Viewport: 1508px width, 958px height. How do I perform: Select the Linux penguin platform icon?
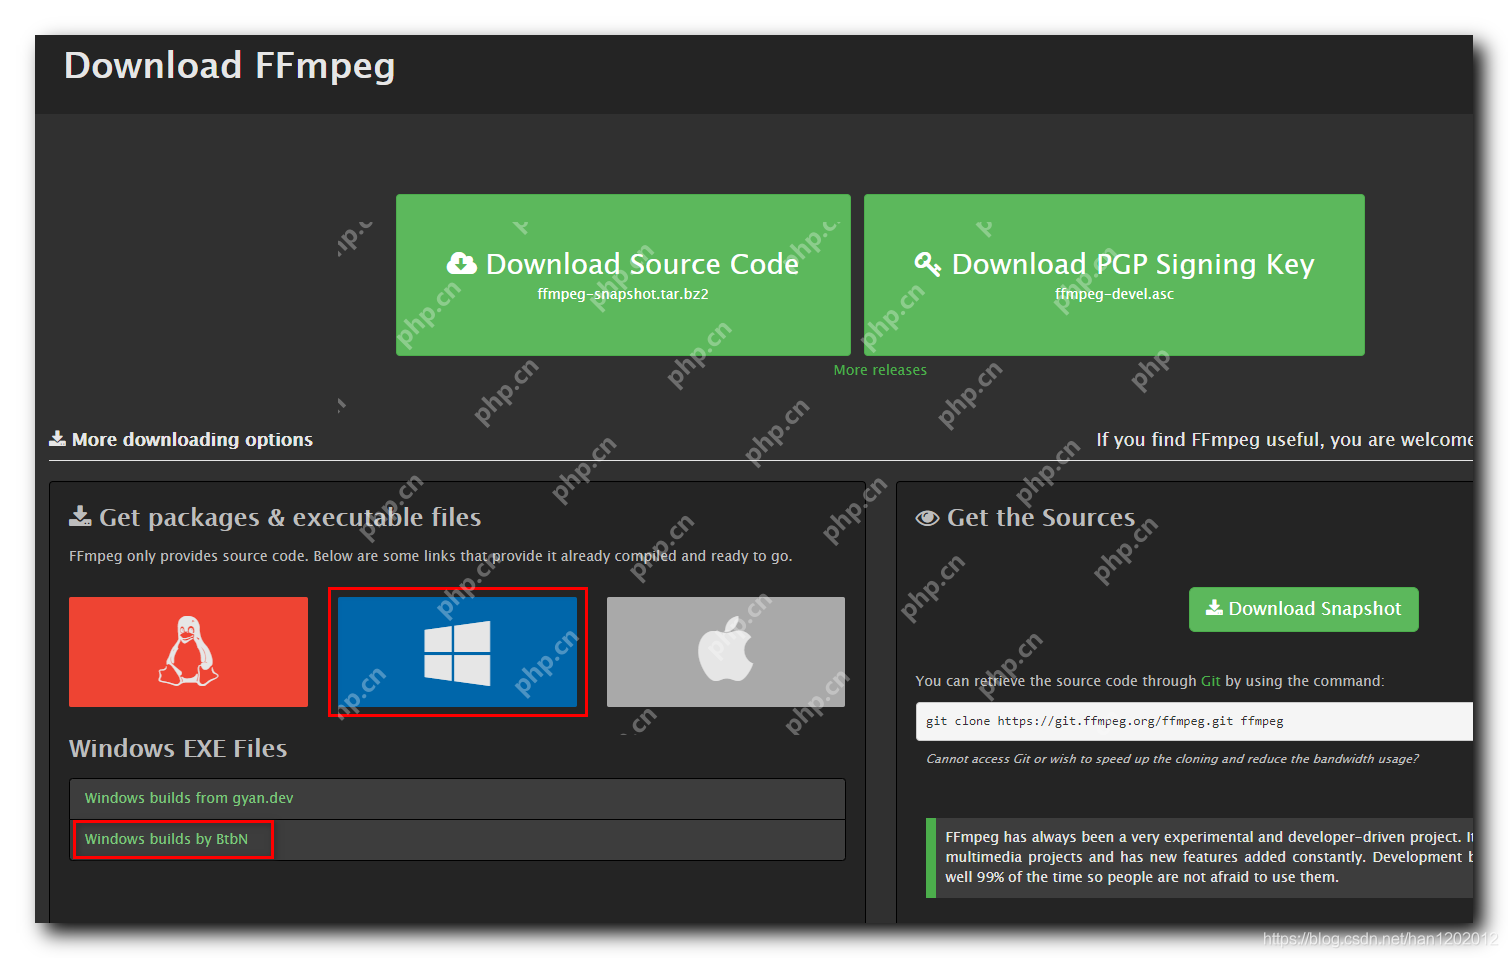click(x=188, y=652)
